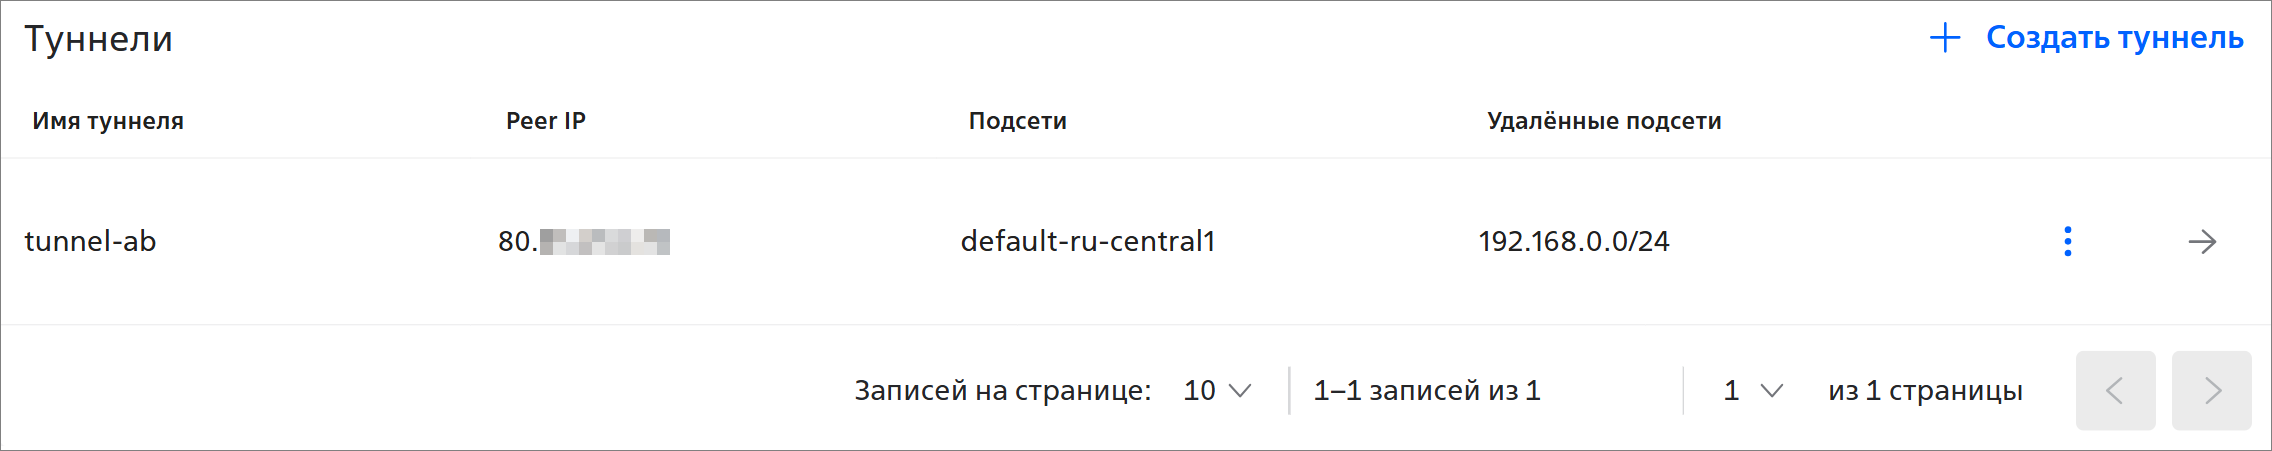Image resolution: width=2272 pixels, height=451 pixels.
Task: Click the arrow icon on tunnel-ab row
Action: (x=2202, y=241)
